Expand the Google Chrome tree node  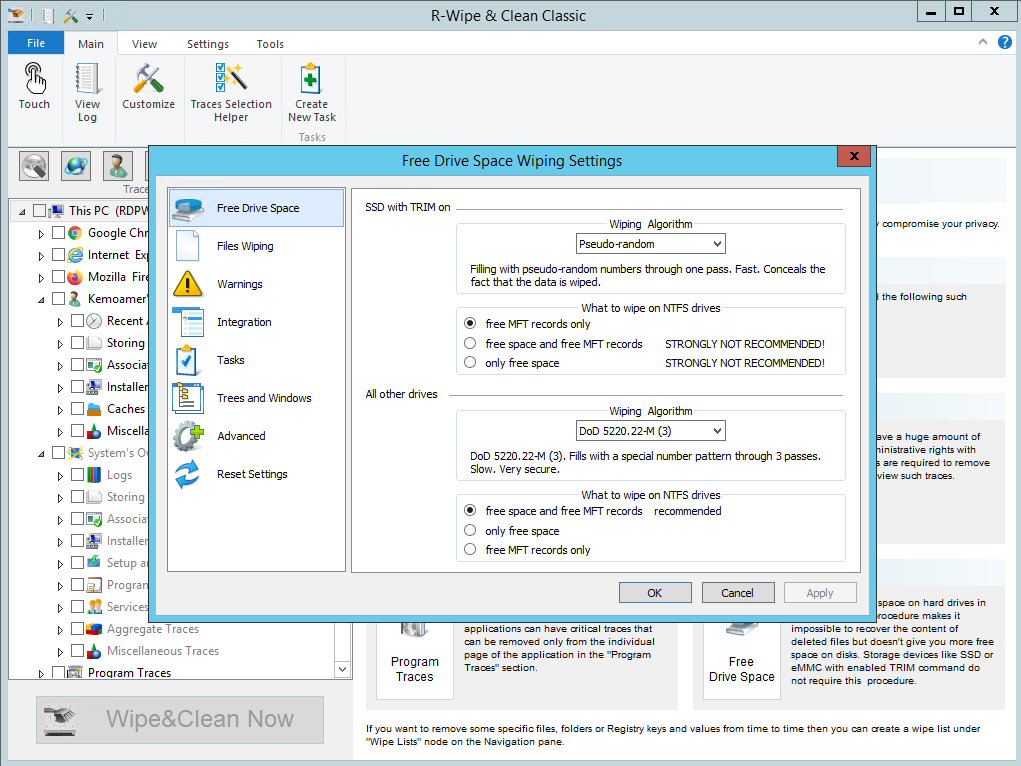41,234
